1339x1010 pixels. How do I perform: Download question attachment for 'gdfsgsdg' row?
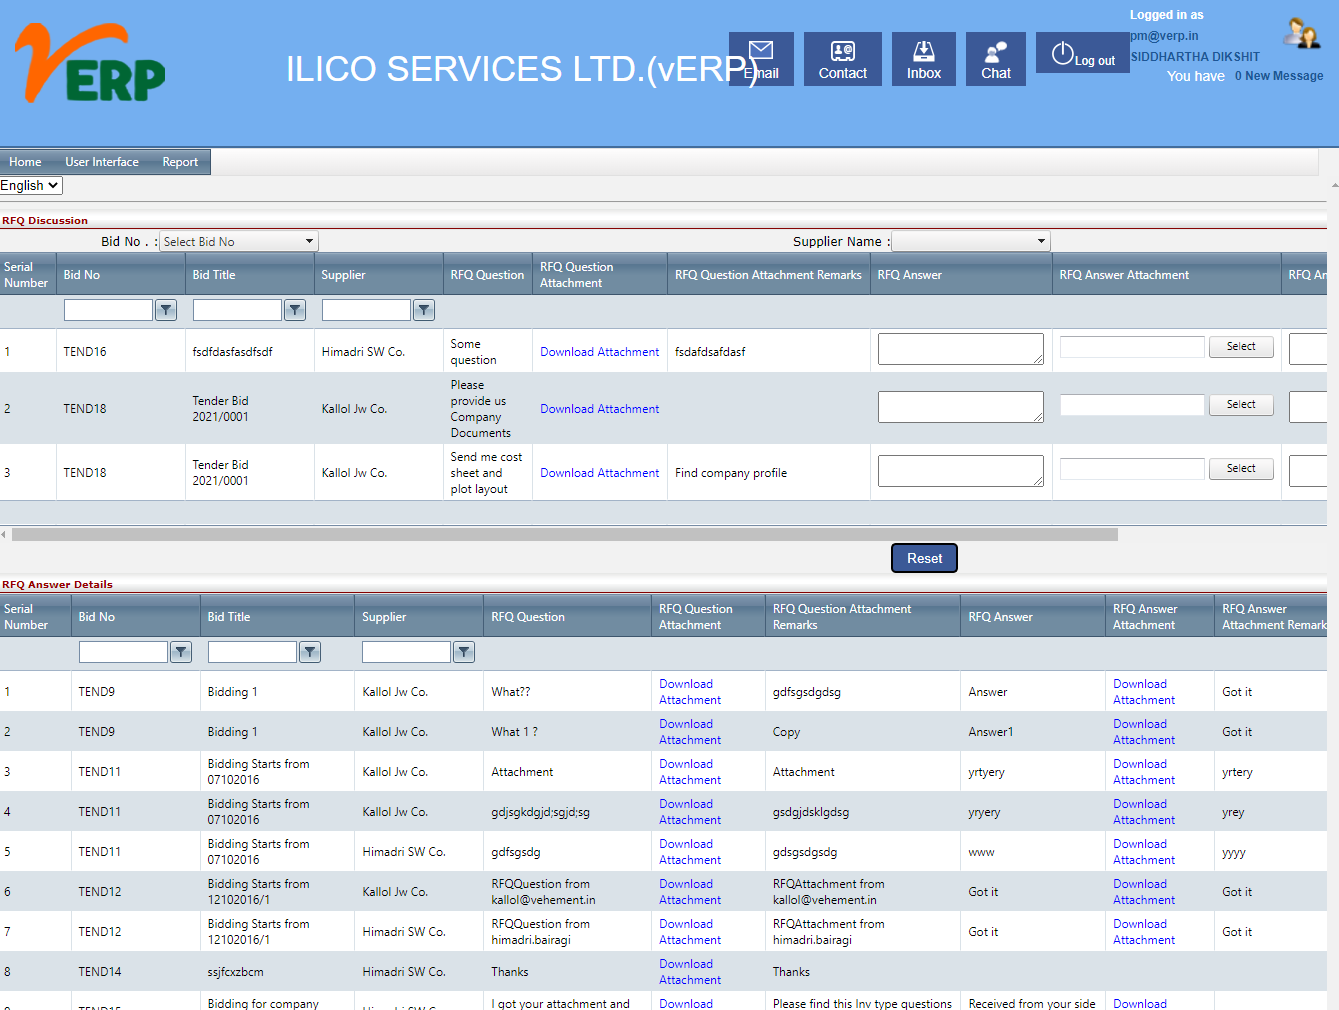690,852
